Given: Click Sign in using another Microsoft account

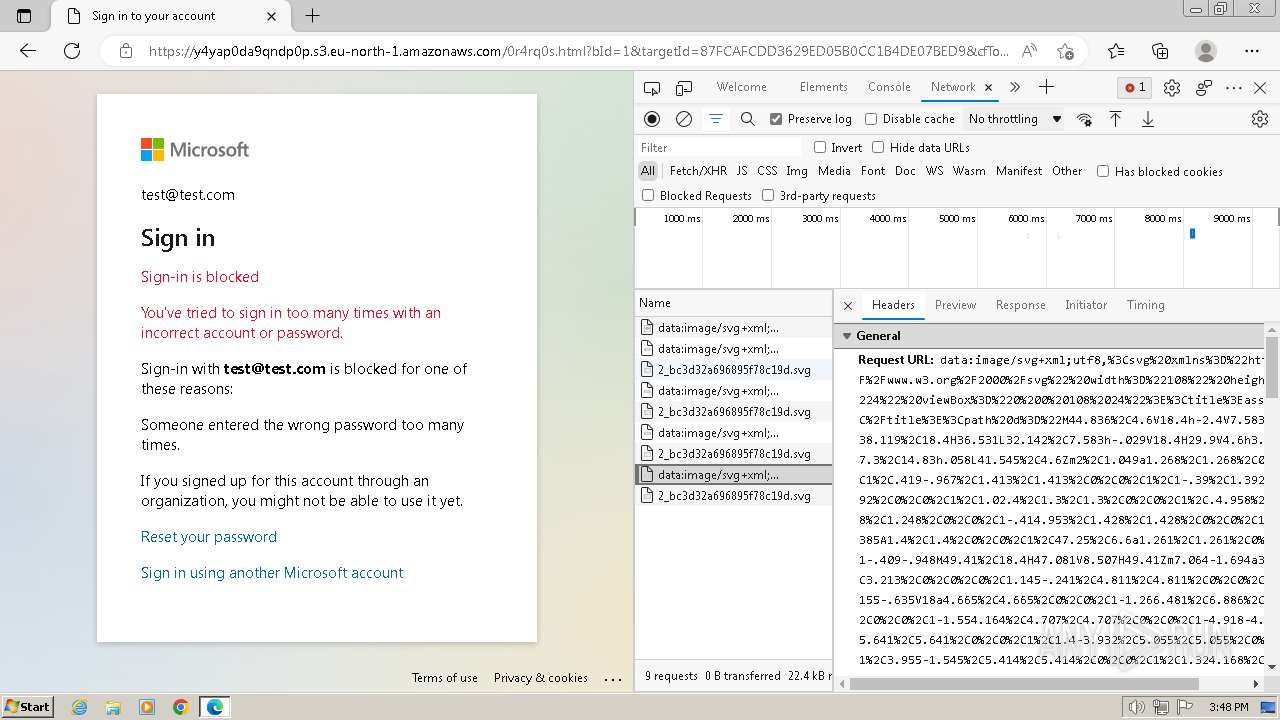Looking at the screenshot, I should tap(272, 573).
